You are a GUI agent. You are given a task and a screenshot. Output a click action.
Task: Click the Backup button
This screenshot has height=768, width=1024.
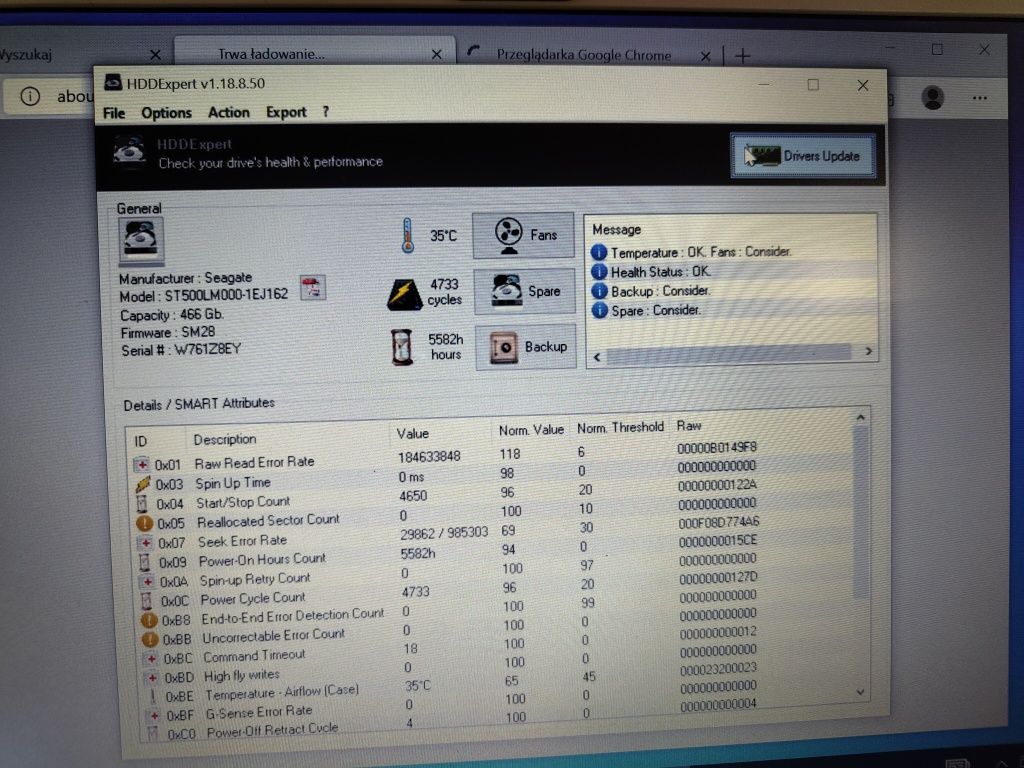click(526, 347)
